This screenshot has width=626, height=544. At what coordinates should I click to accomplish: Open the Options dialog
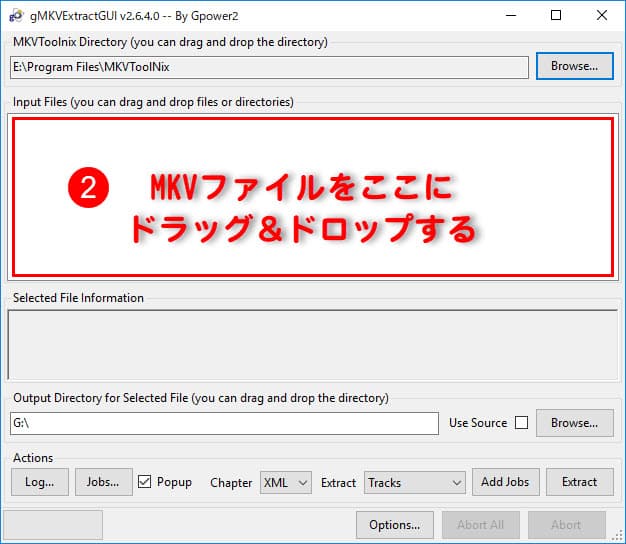coord(393,525)
